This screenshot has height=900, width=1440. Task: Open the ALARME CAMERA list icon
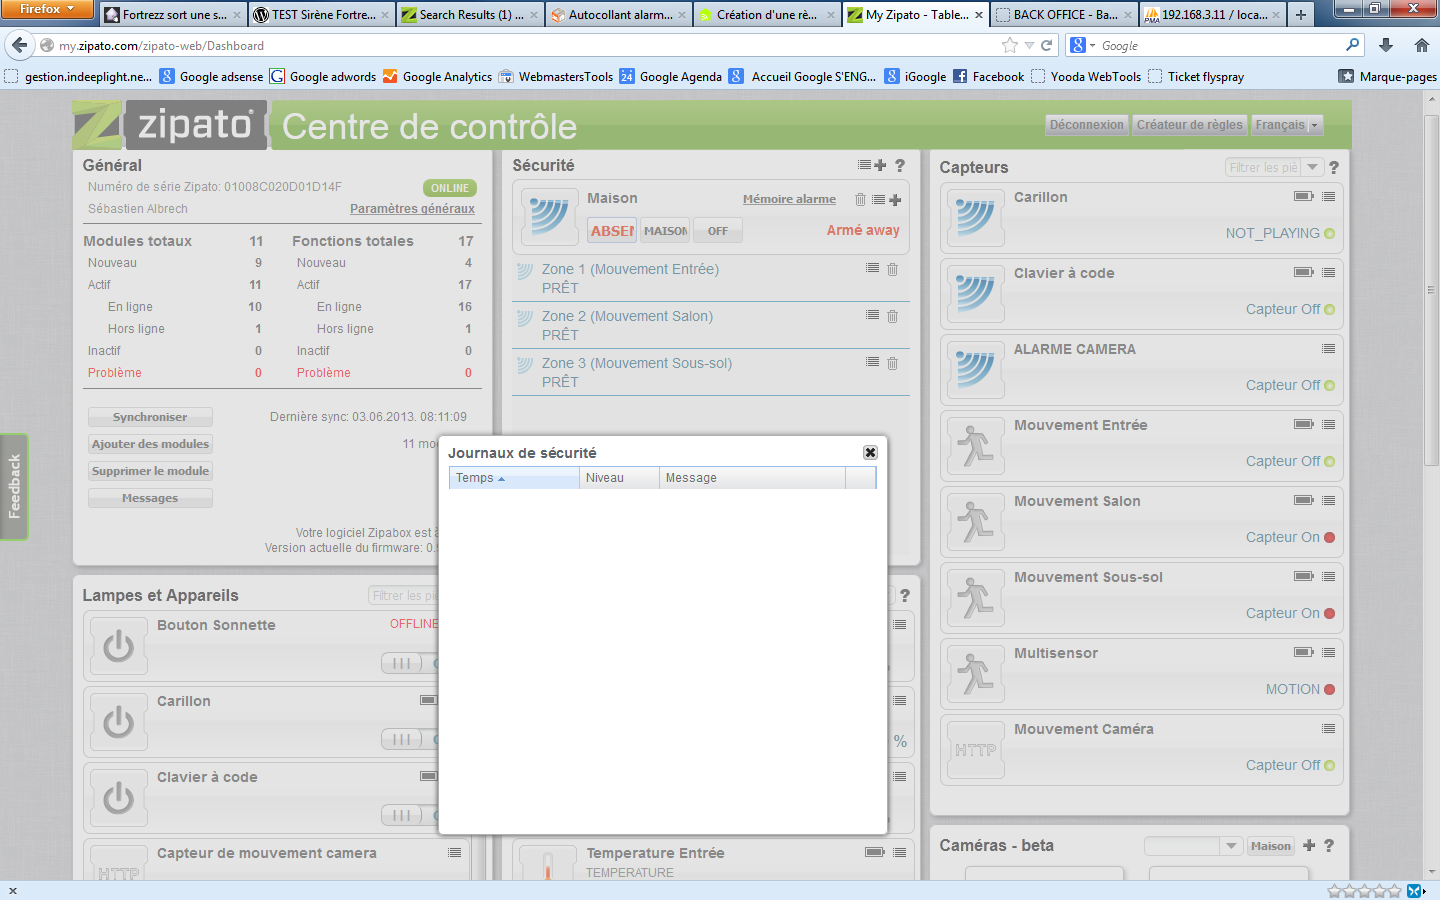tap(1328, 349)
